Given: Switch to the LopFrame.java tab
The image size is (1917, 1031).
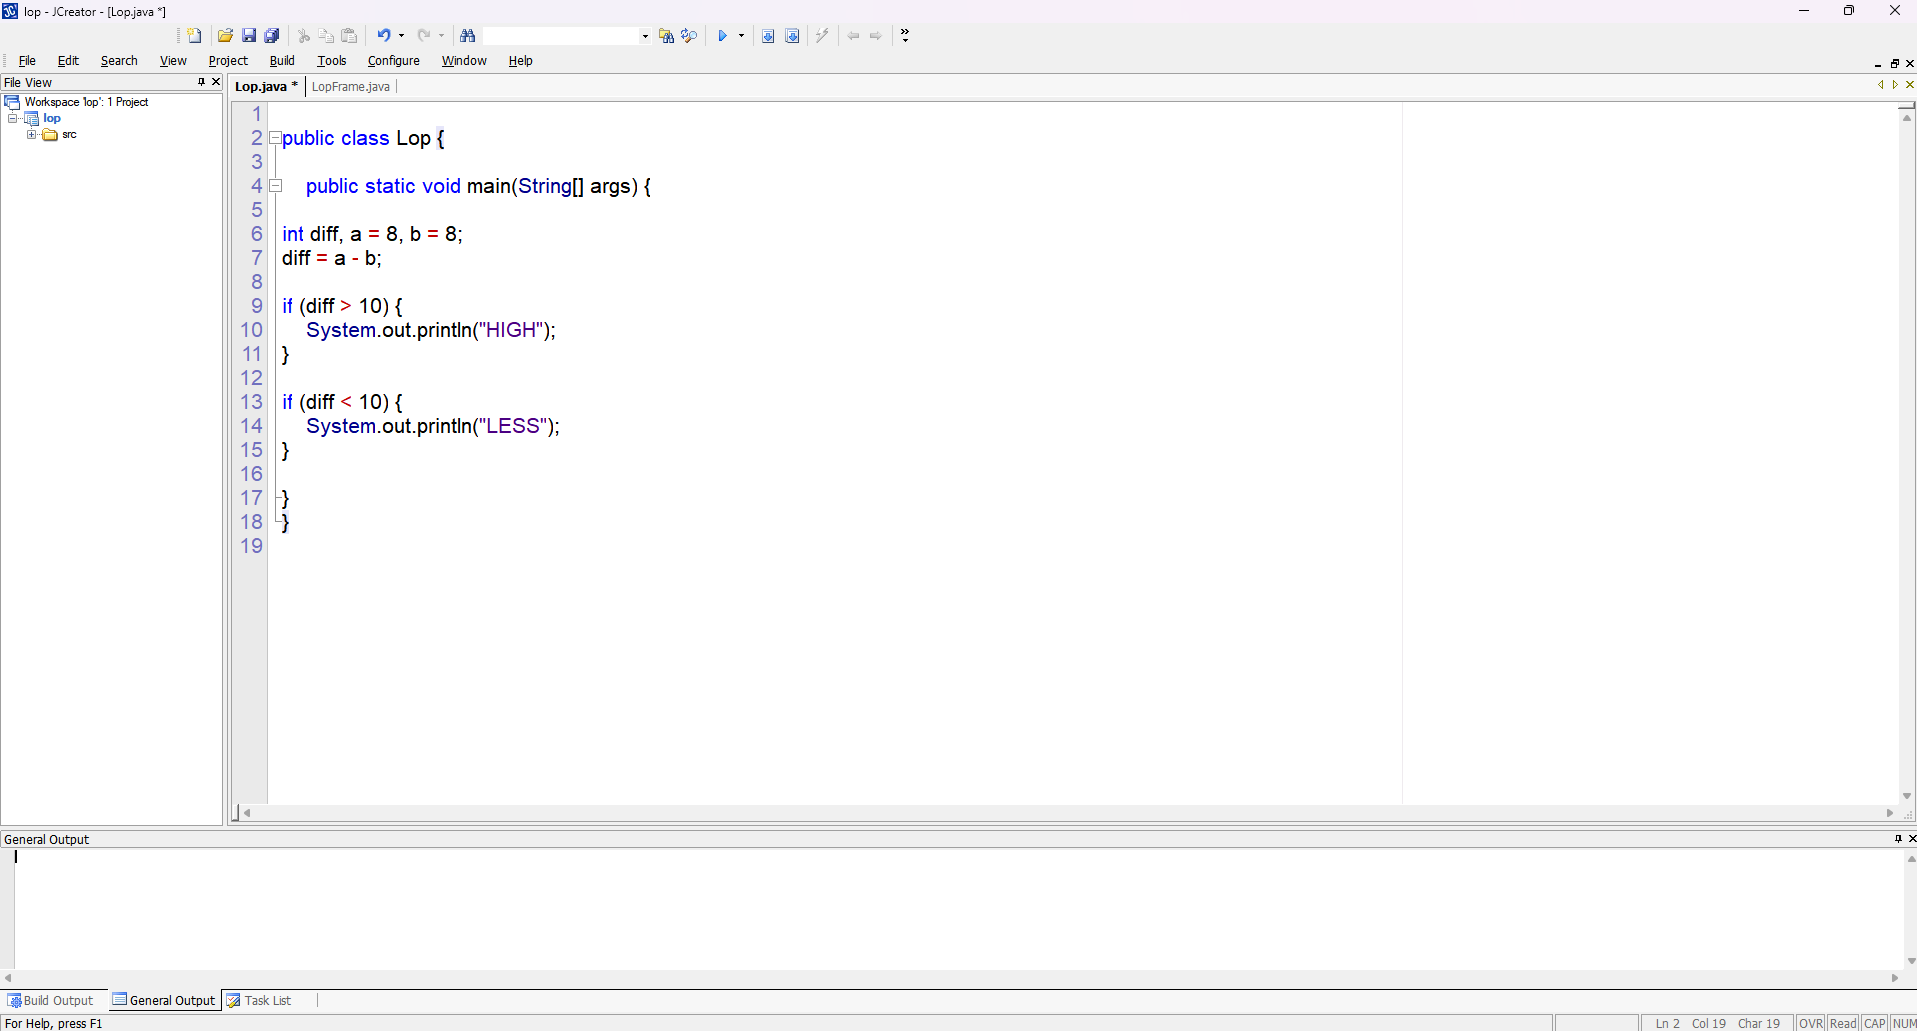Looking at the screenshot, I should coord(351,87).
